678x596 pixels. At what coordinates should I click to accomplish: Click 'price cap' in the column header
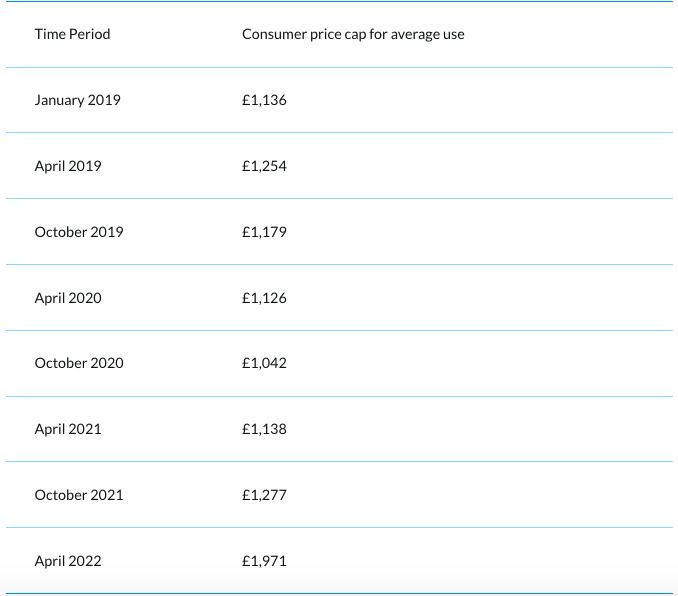337,34
